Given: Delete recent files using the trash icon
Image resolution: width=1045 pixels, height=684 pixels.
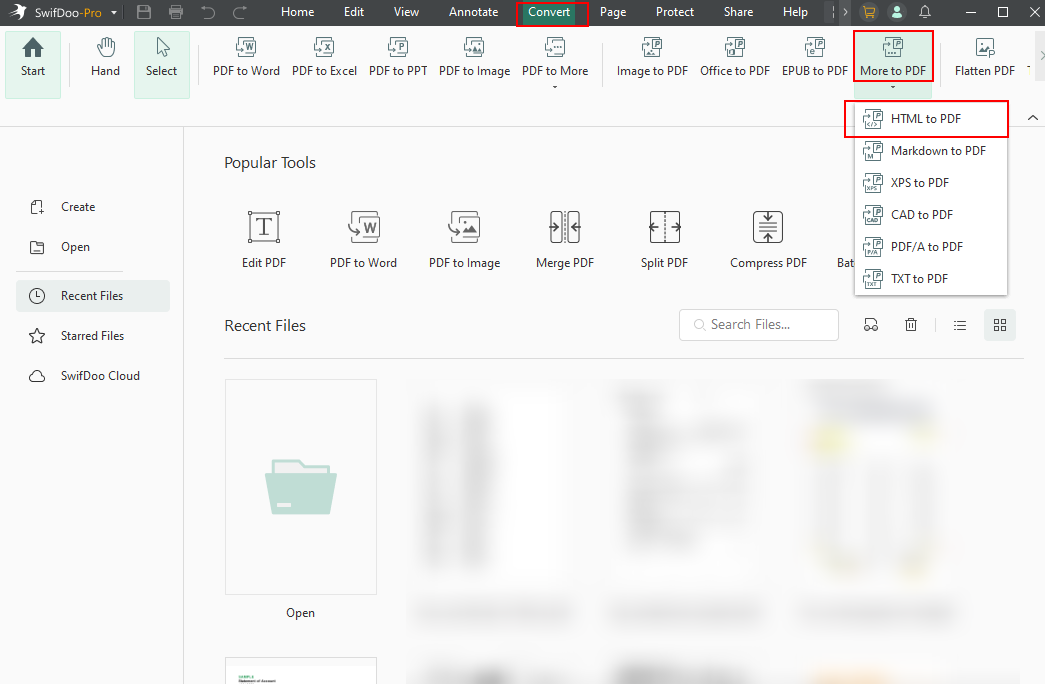Looking at the screenshot, I should (x=911, y=324).
